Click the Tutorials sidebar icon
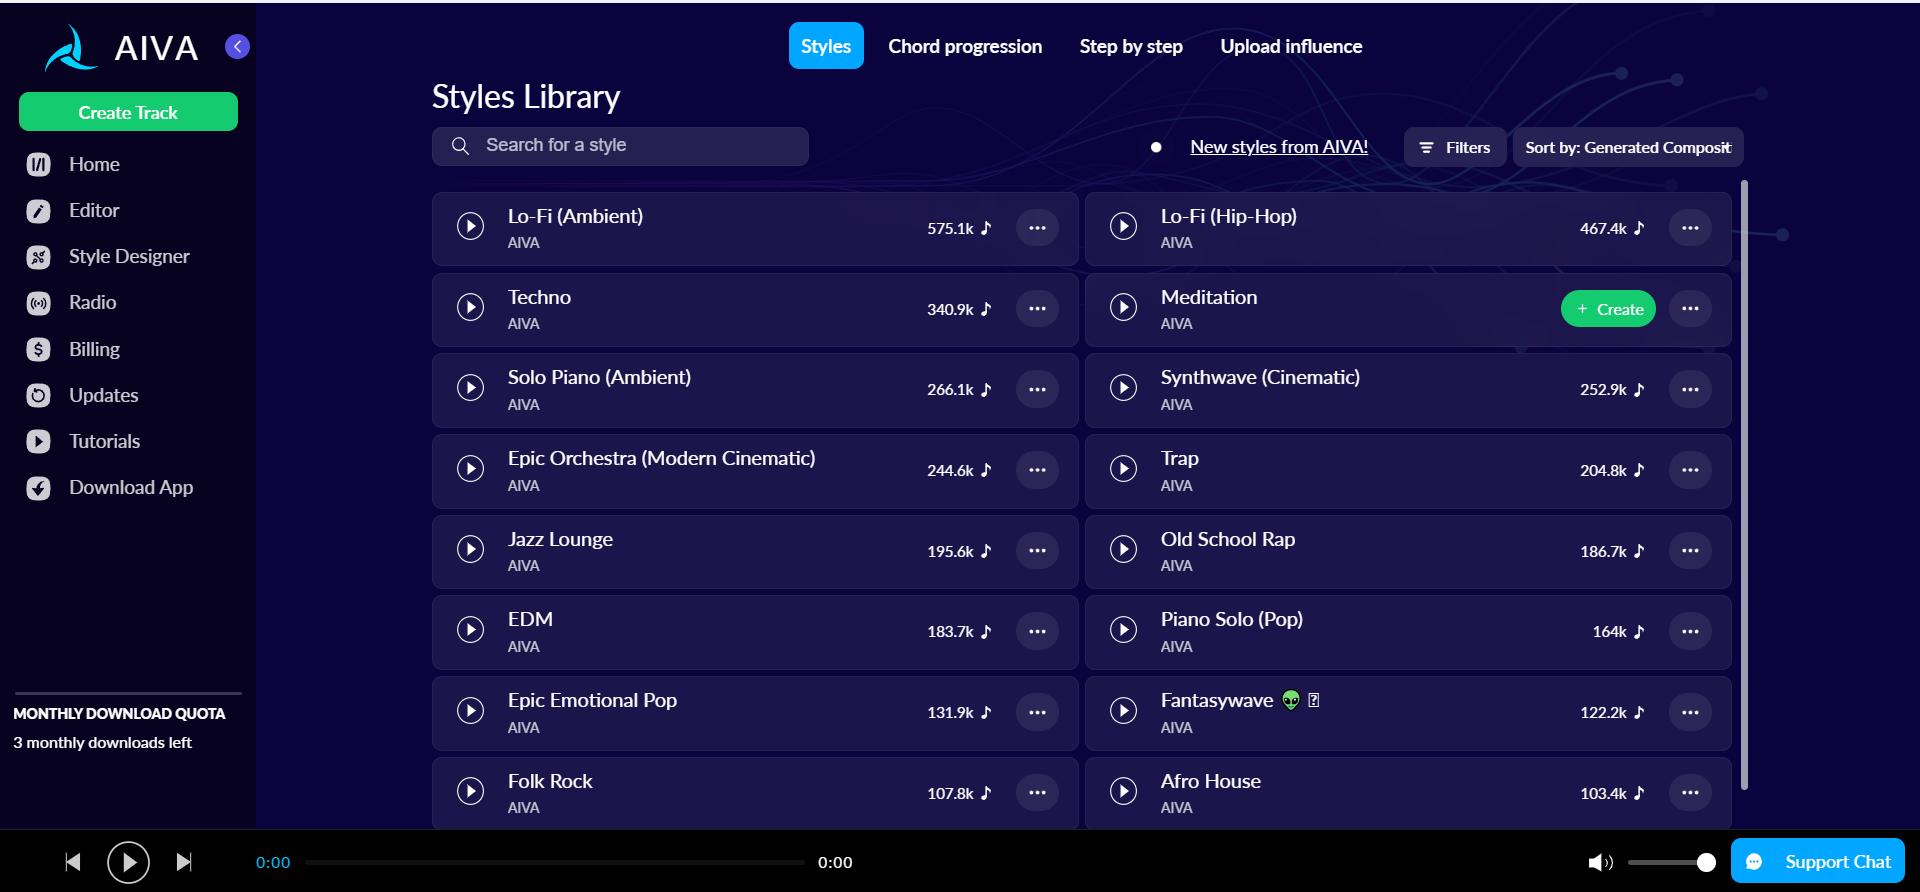 point(39,441)
